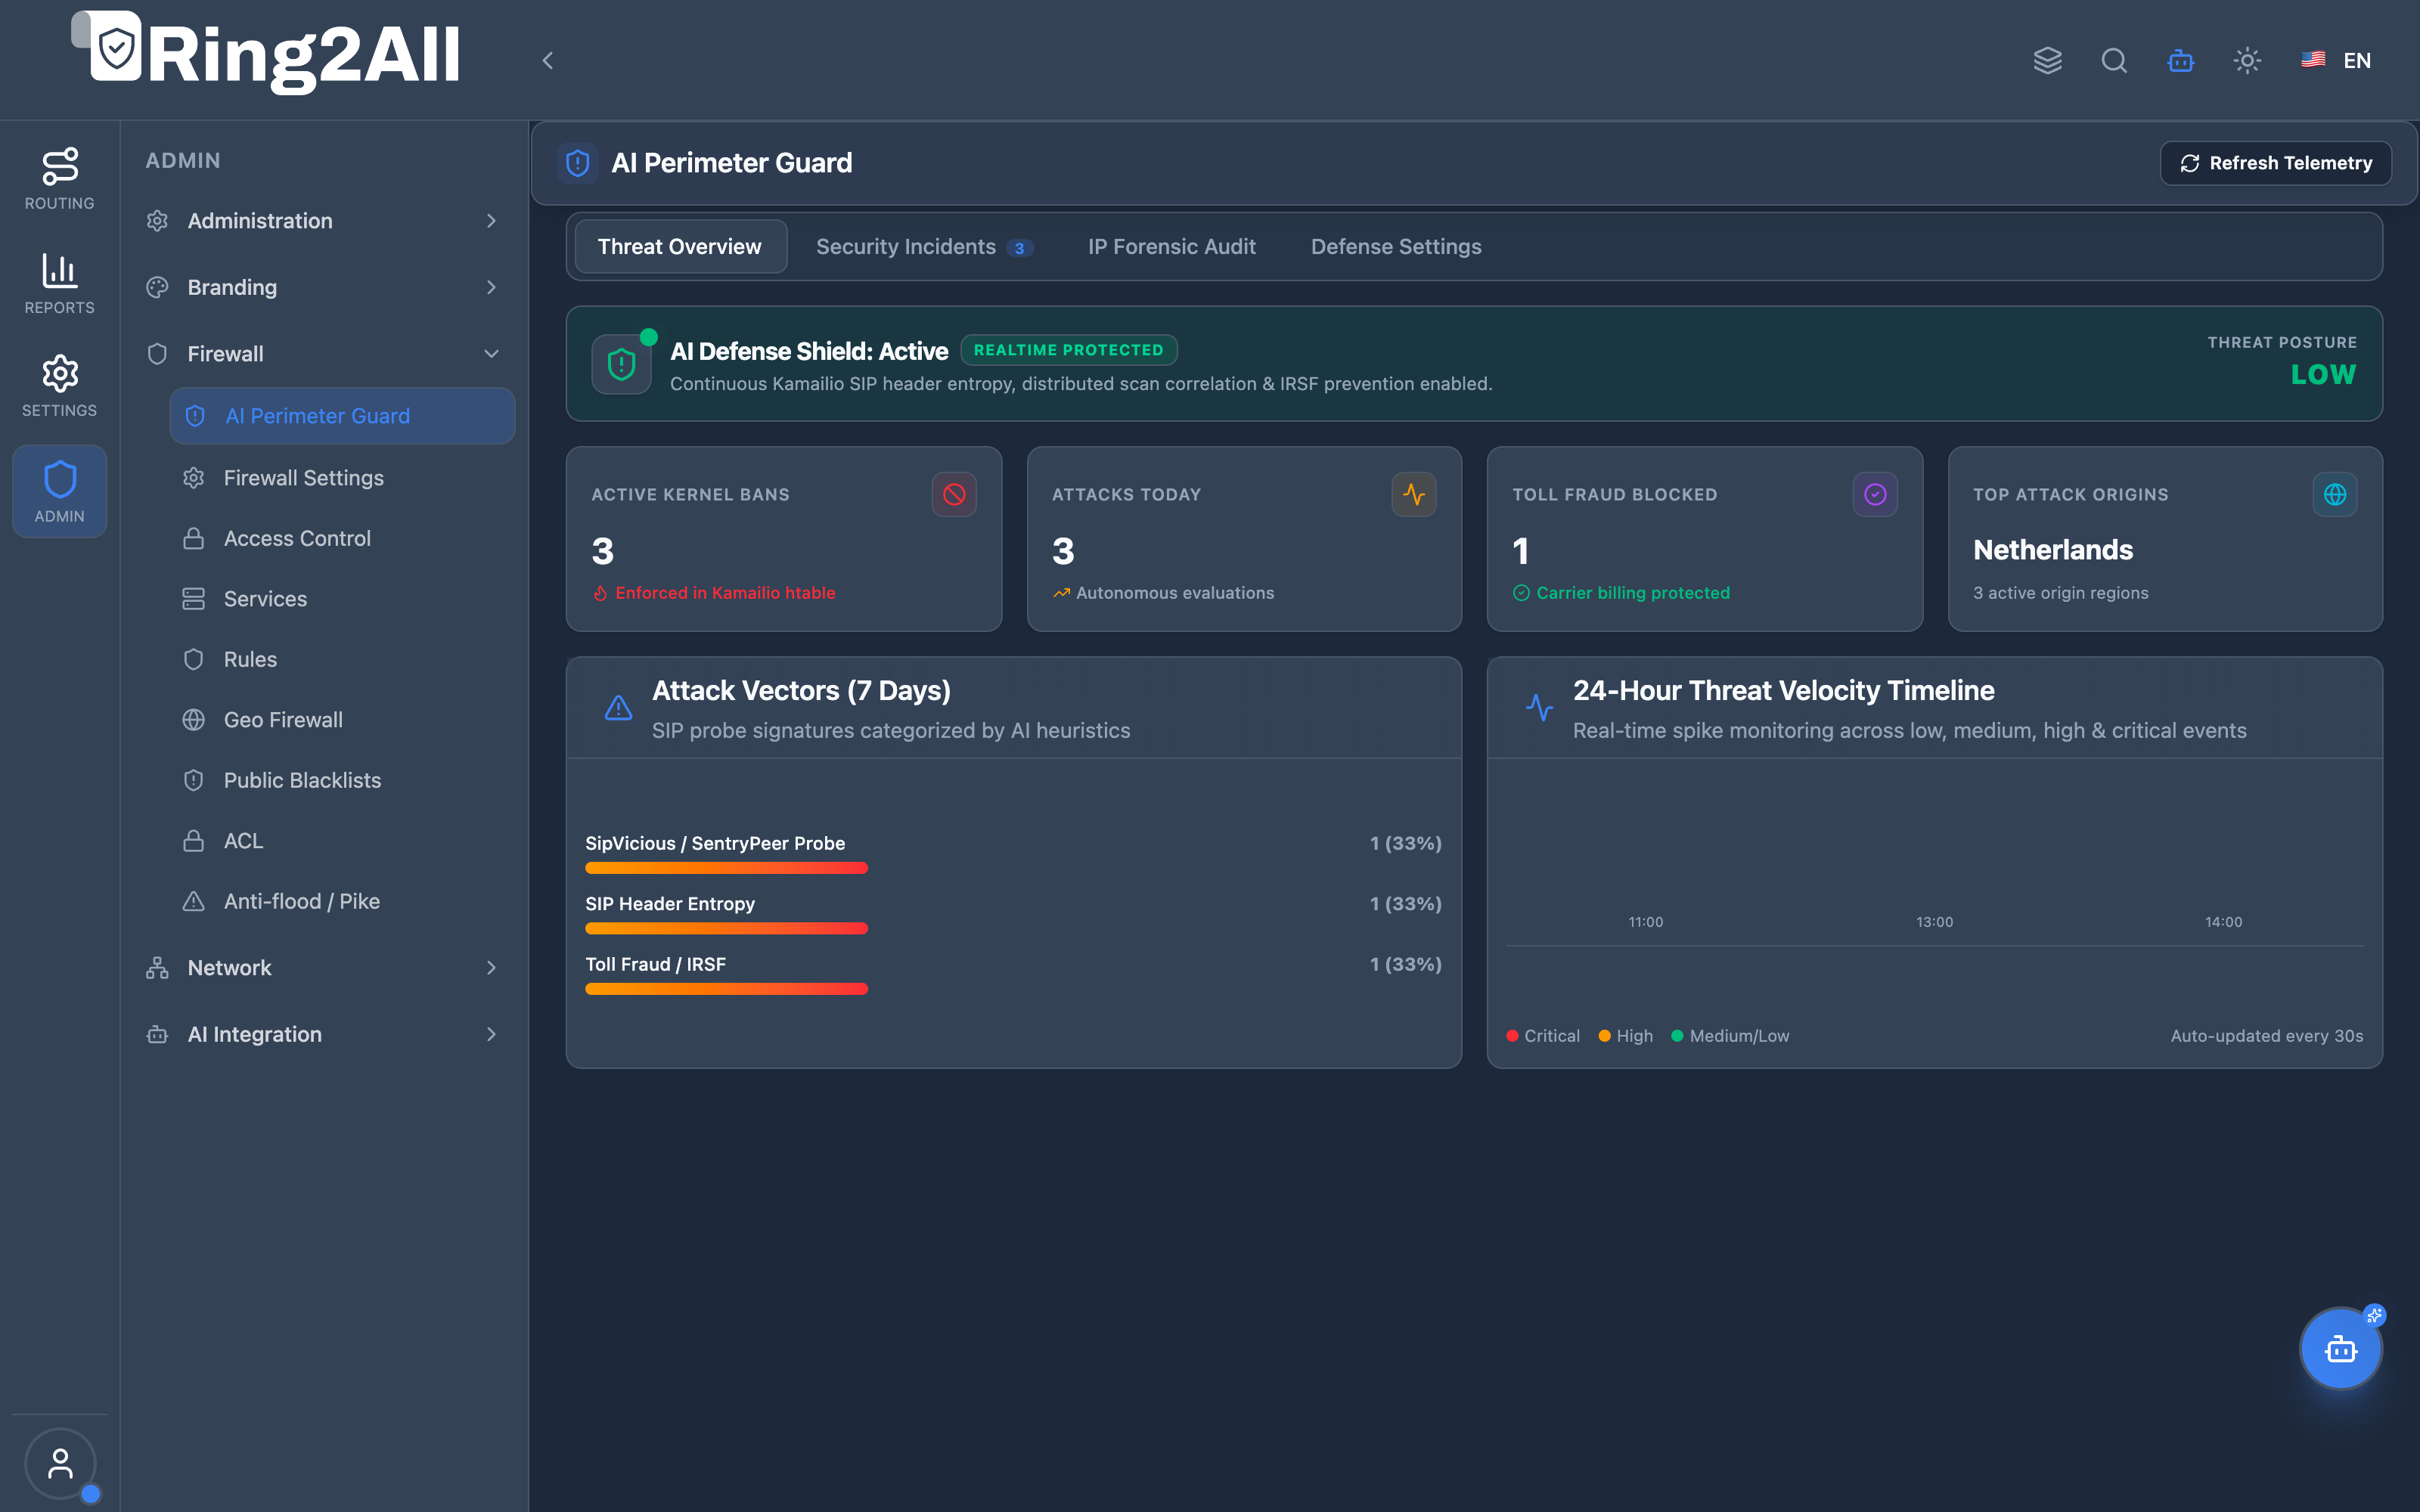
Task: Open the search magnifier icon
Action: pos(2114,61)
